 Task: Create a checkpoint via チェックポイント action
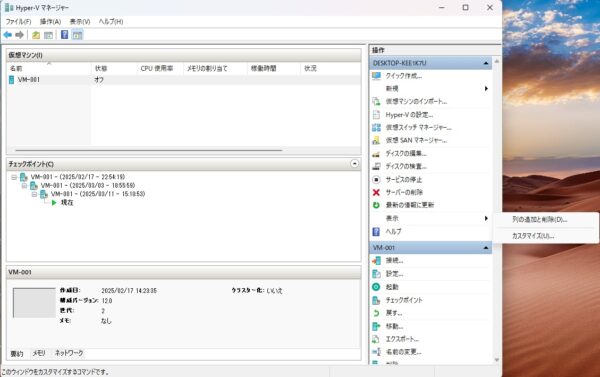[x=404, y=300]
